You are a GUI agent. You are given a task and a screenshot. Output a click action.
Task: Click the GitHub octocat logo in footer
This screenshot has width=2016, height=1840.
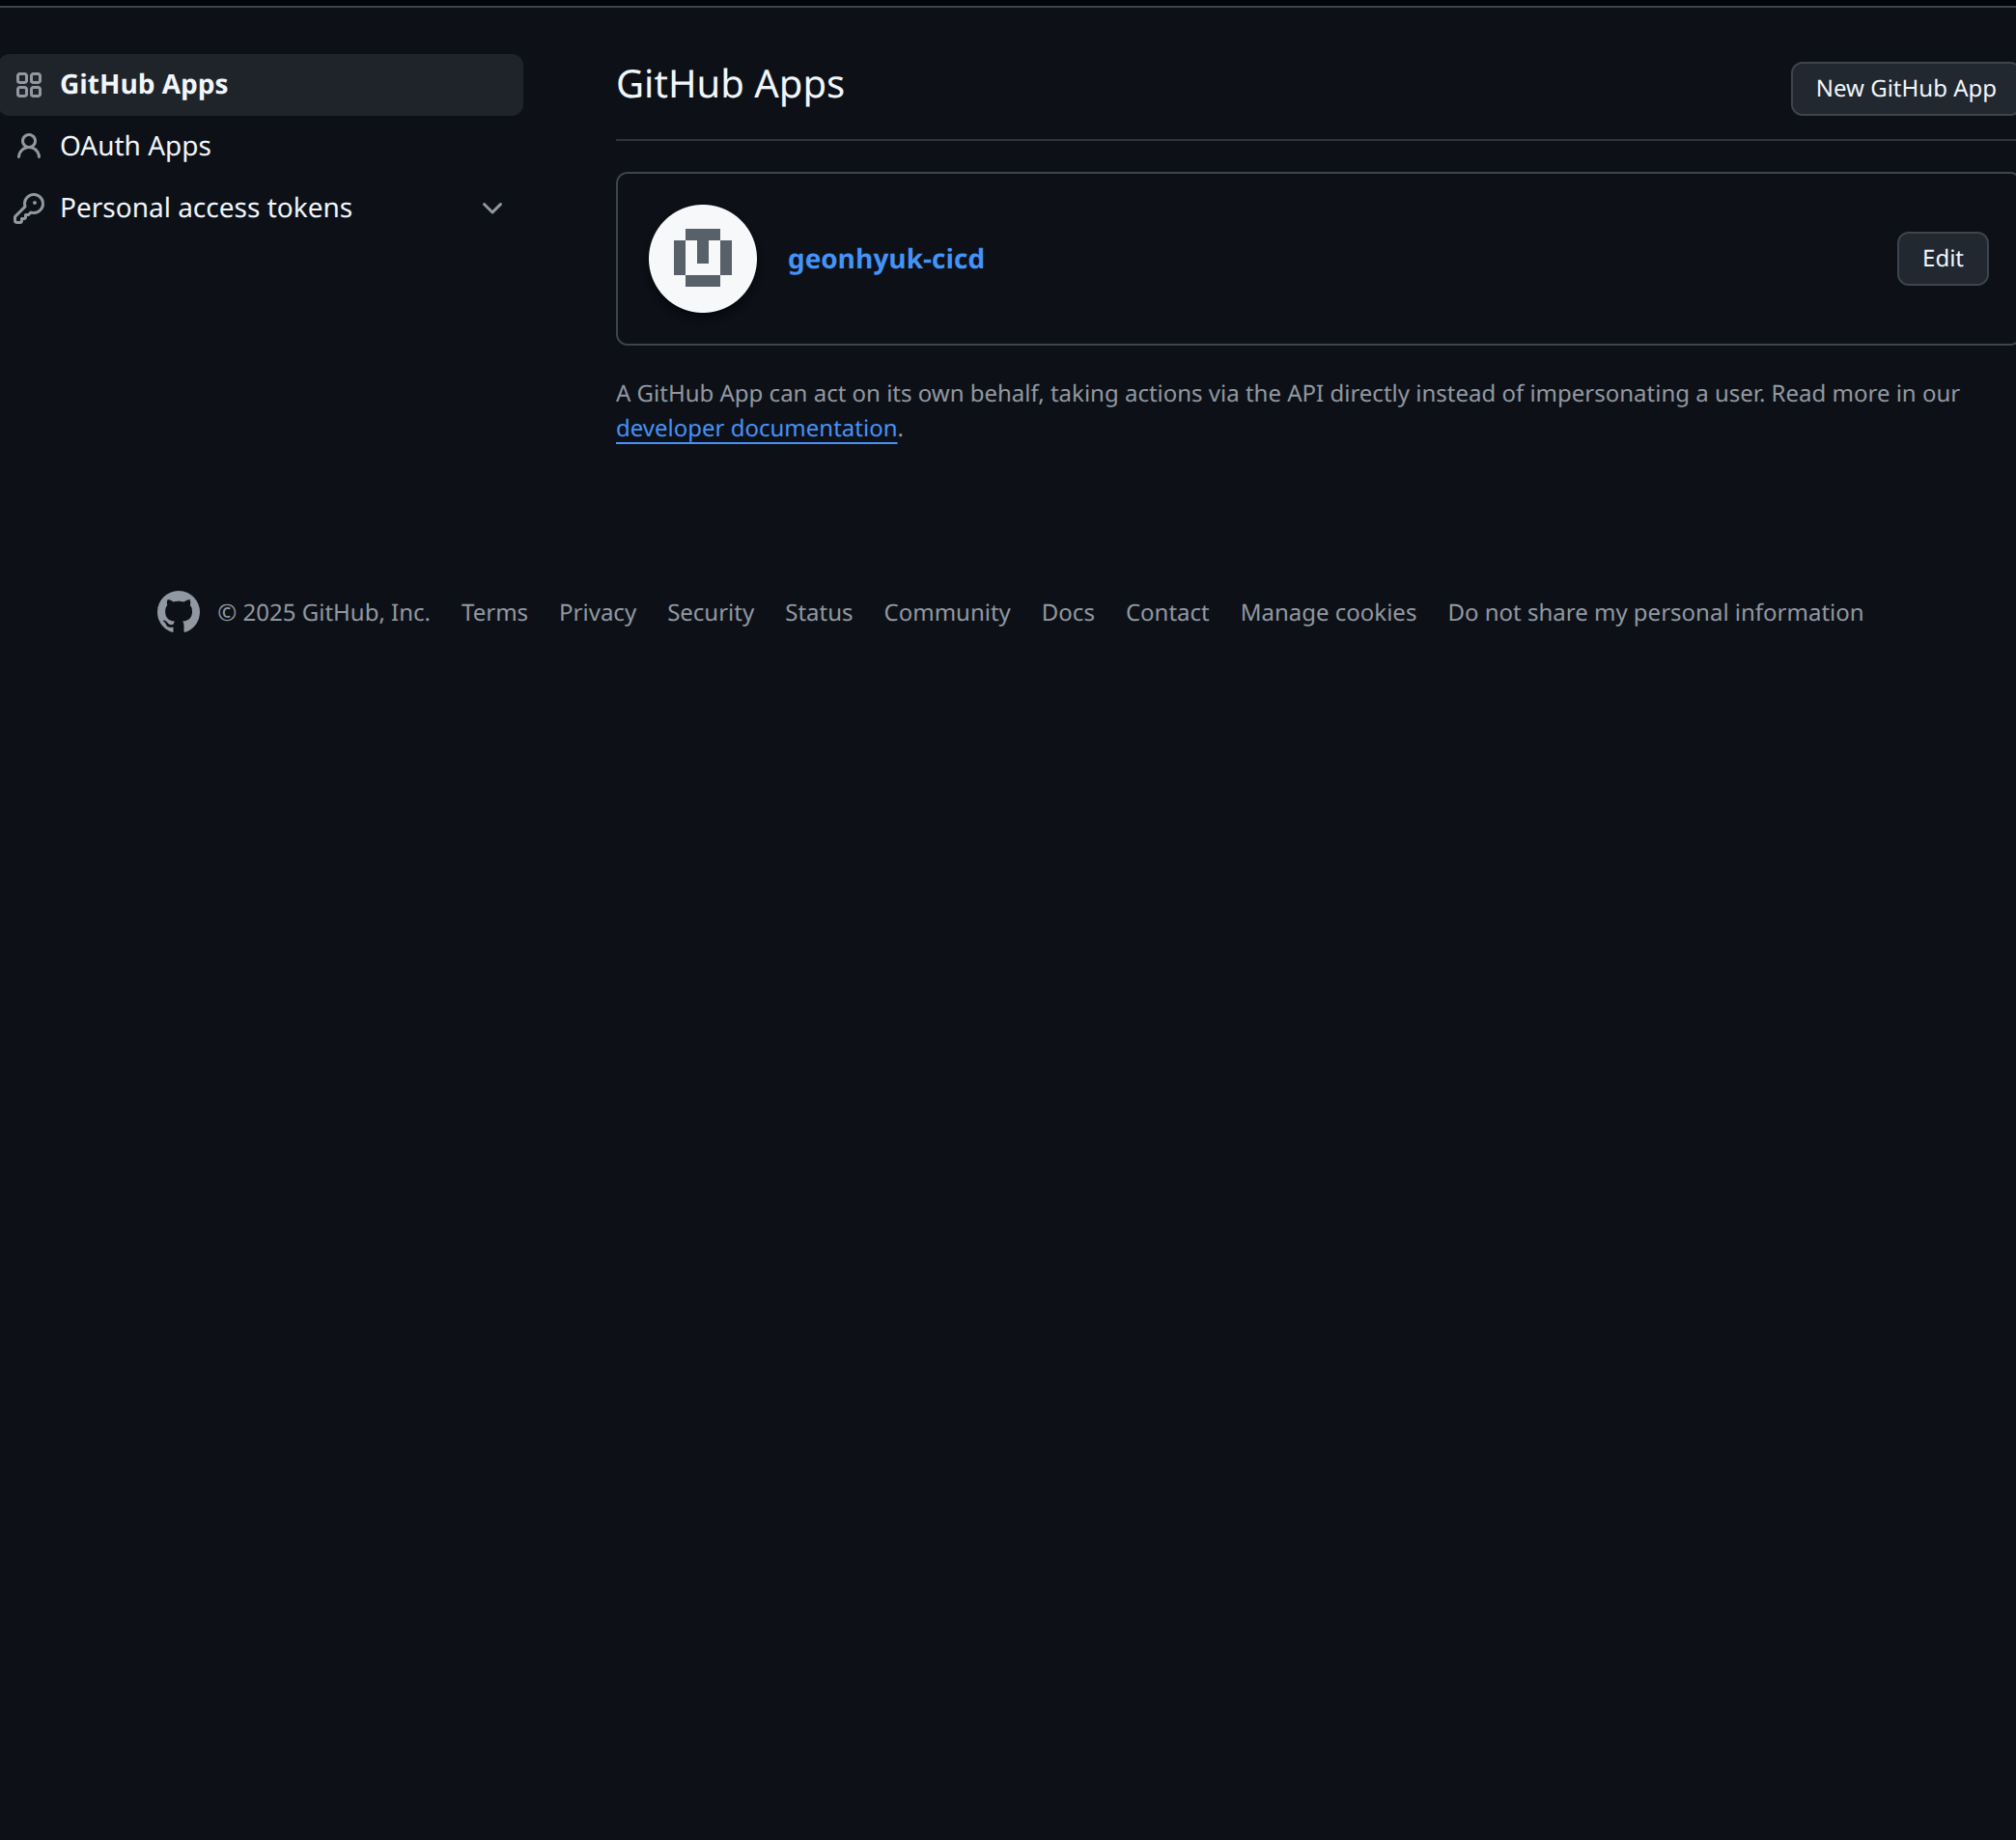tap(178, 612)
